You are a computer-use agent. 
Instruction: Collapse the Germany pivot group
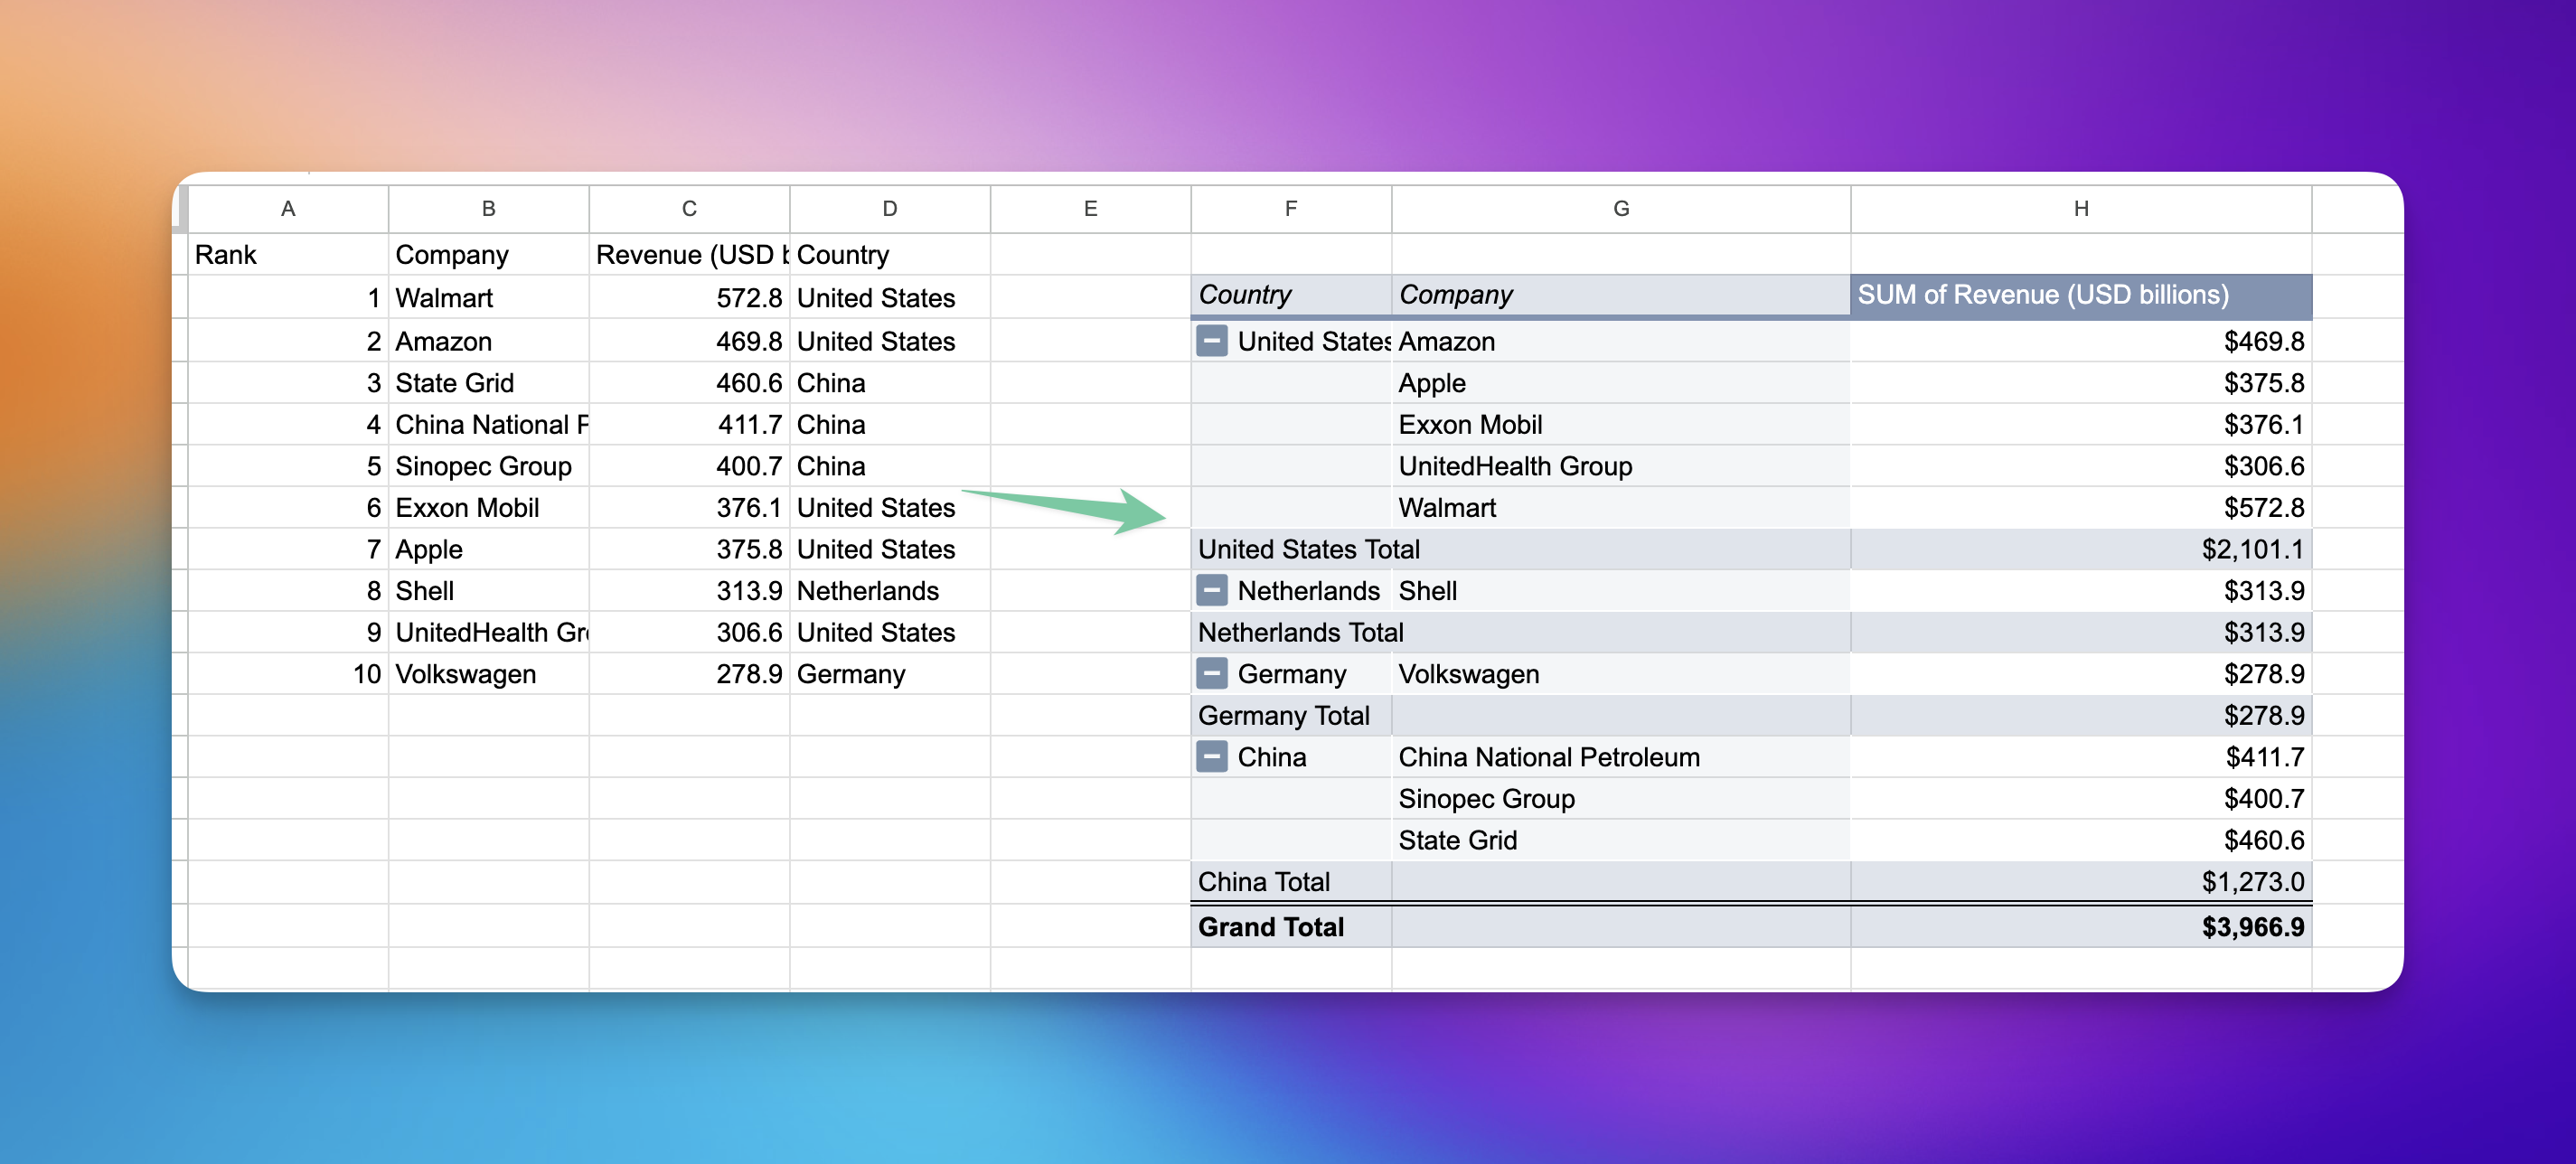point(1211,673)
